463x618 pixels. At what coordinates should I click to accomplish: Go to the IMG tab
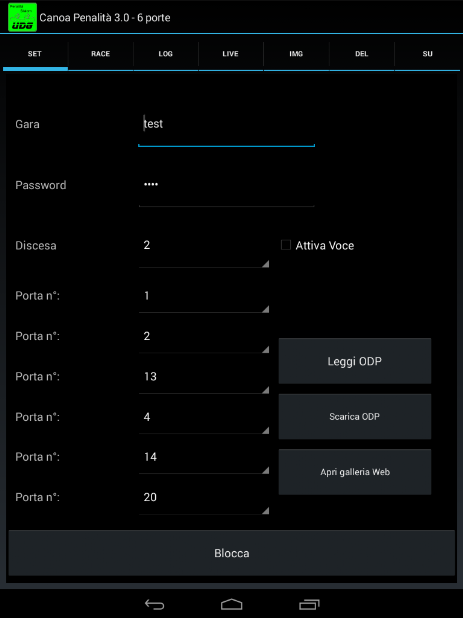(x=296, y=54)
